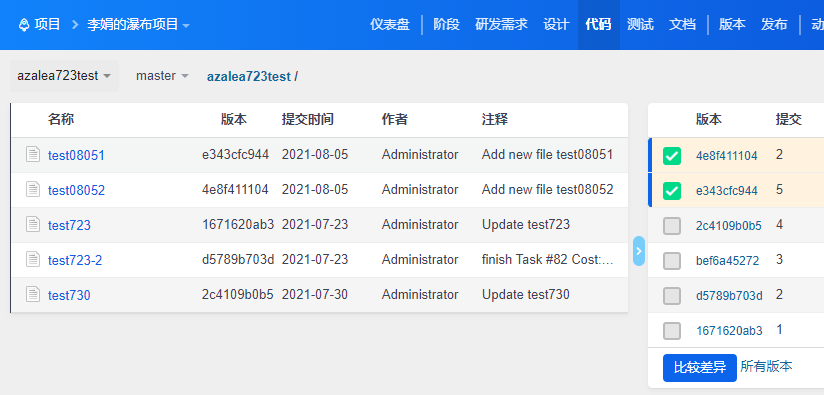The image size is (824, 395).
Task: Open commit bef6a45272 in version panel
Action: pos(728,261)
